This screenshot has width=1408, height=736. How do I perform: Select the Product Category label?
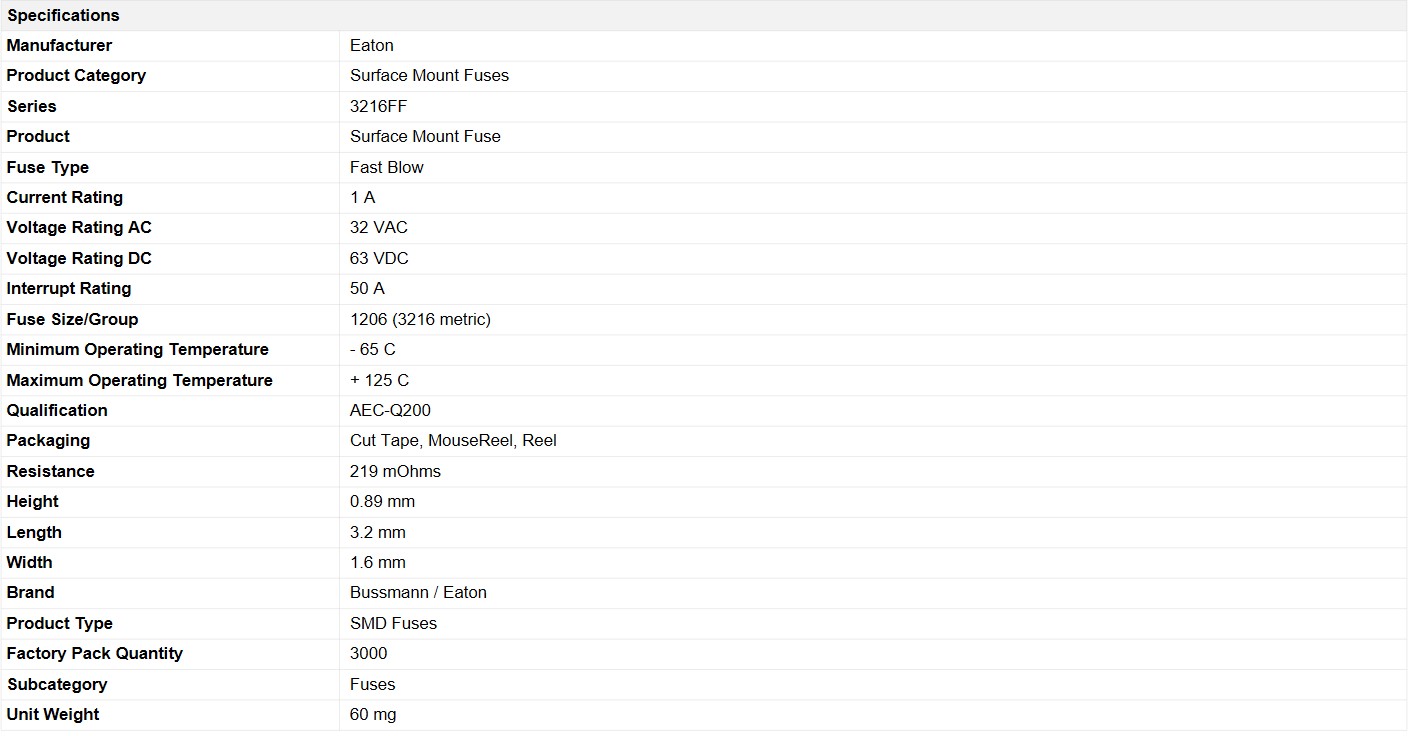(x=76, y=76)
